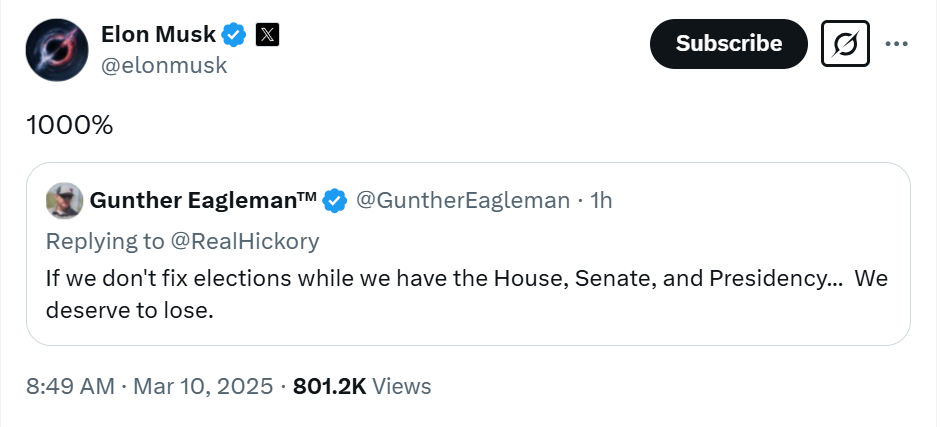Image resolution: width=942 pixels, height=427 pixels.
Task: Click the Replying to label text
Action: pyautogui.click(x=105, y=241)
